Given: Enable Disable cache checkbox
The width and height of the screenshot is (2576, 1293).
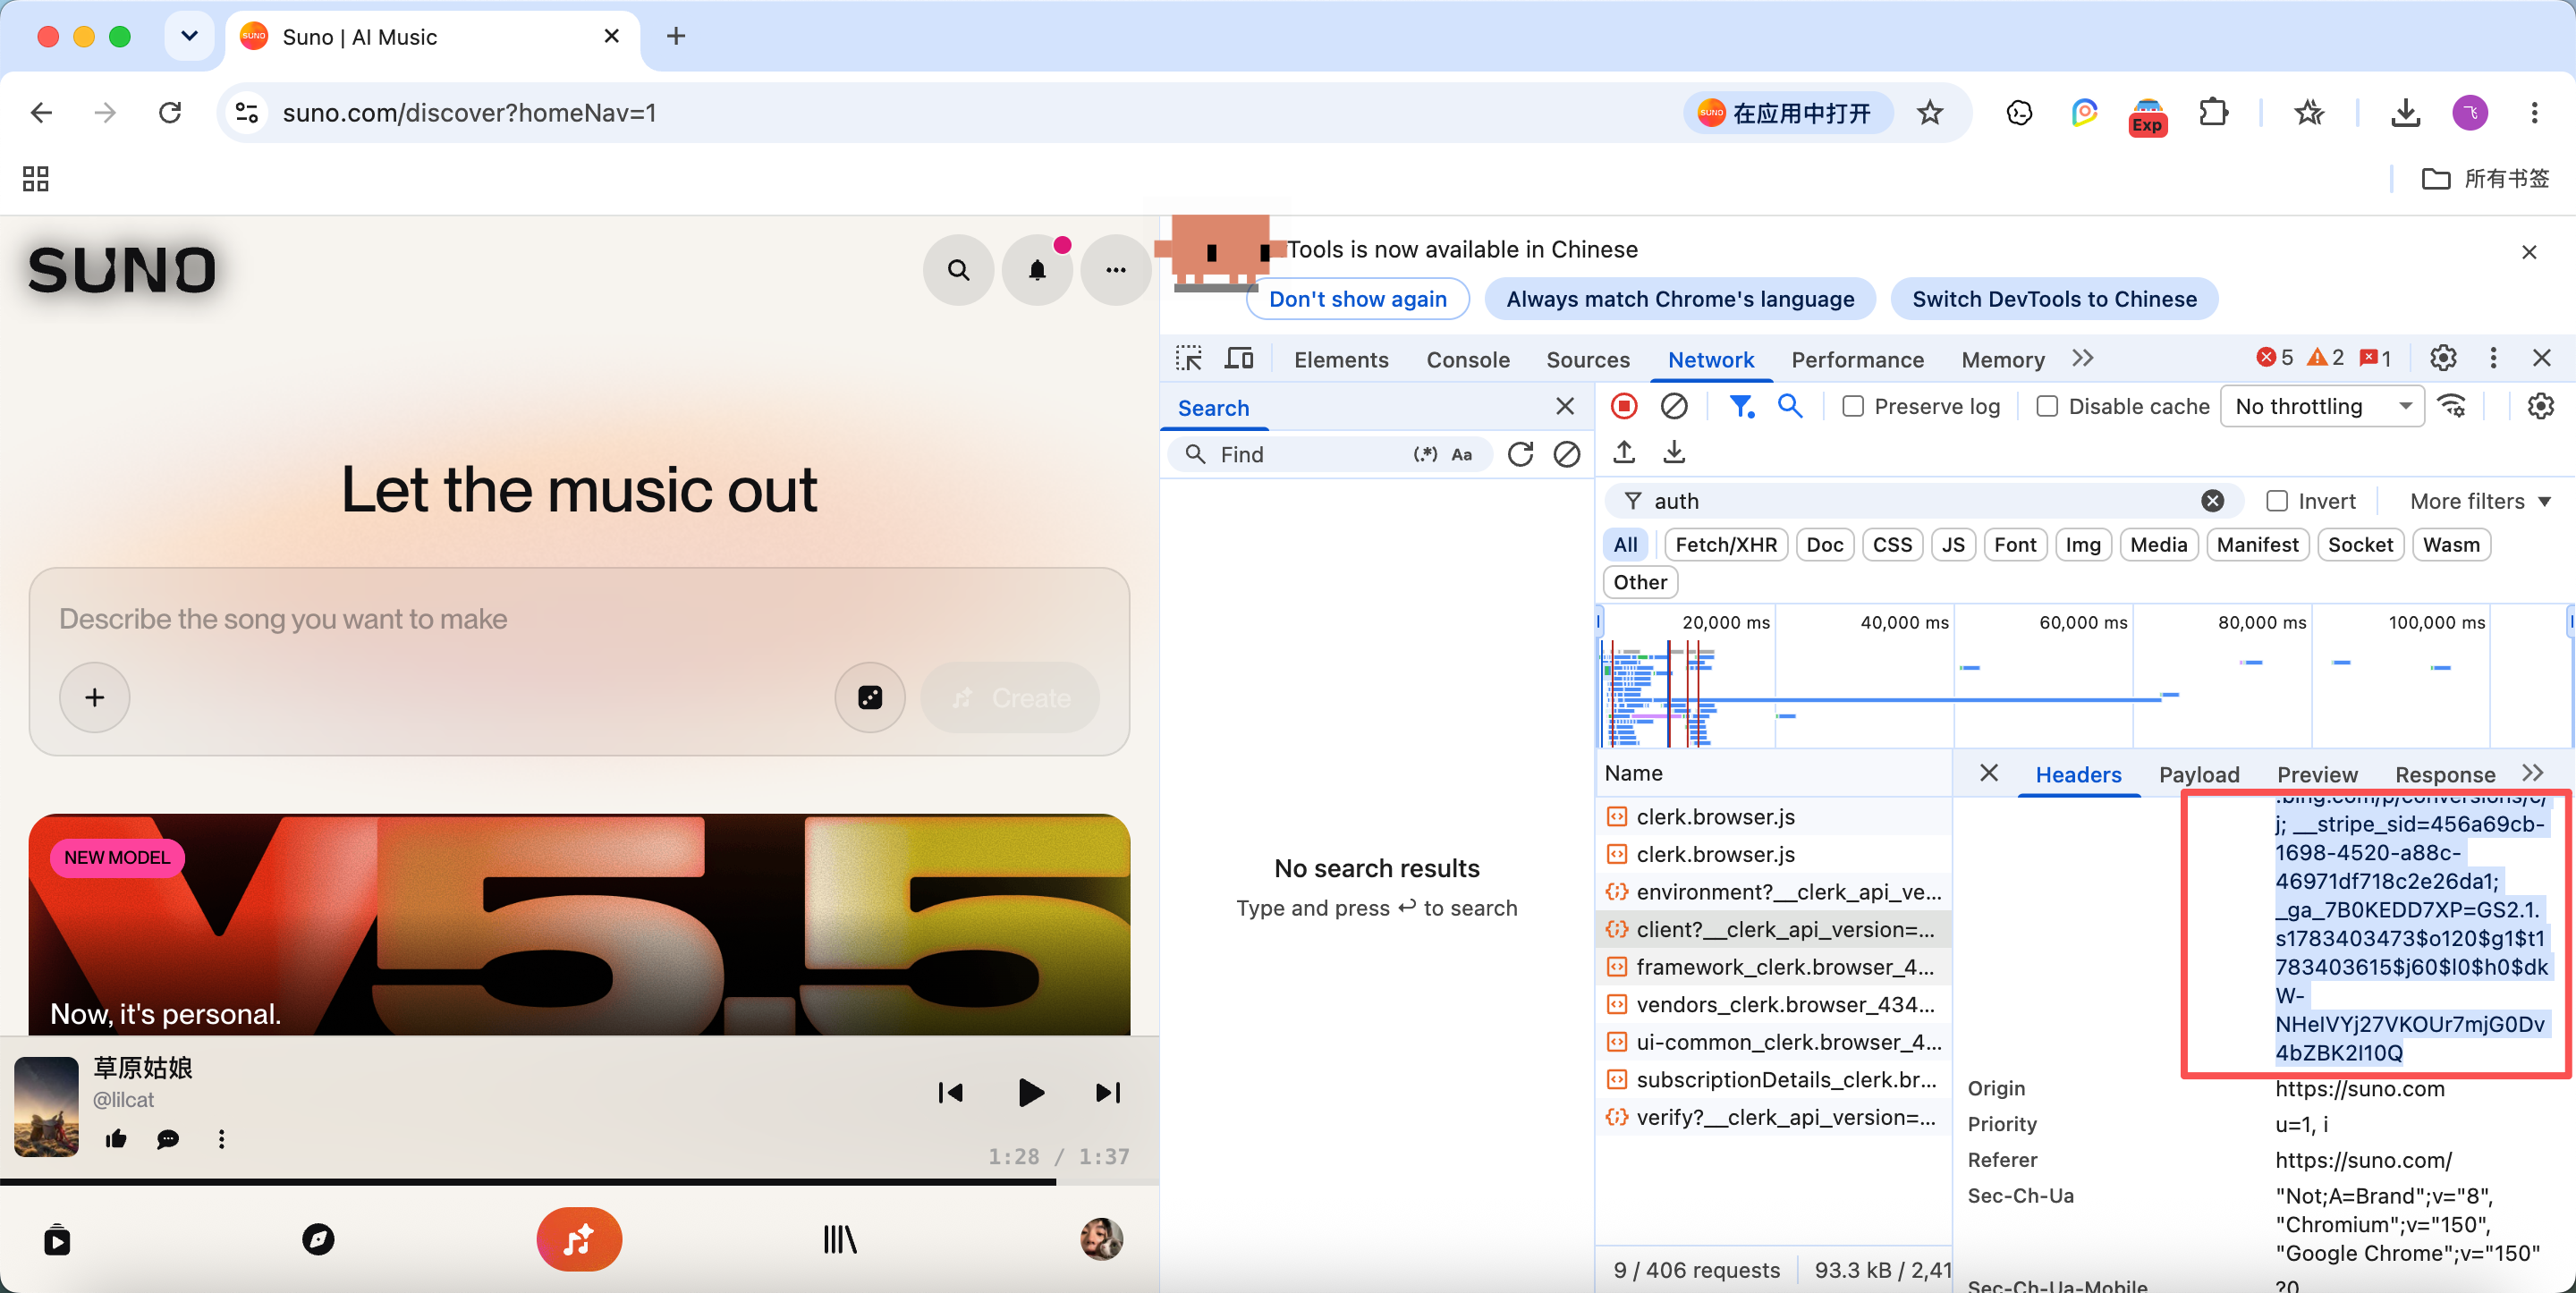Looking at the screenshot, I should (2047, 407).
